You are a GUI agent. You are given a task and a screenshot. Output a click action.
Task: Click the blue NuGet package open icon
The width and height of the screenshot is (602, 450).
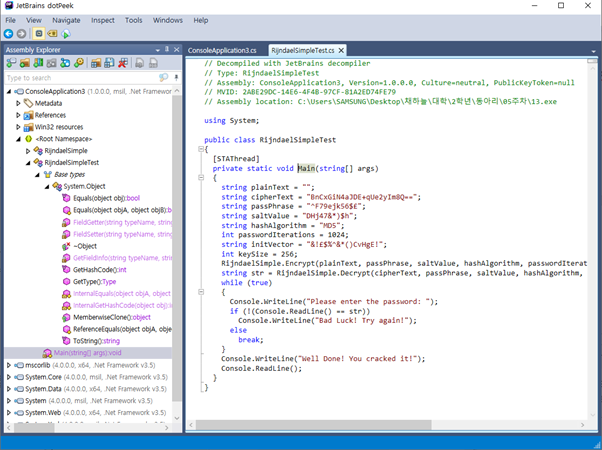(65, 63)
